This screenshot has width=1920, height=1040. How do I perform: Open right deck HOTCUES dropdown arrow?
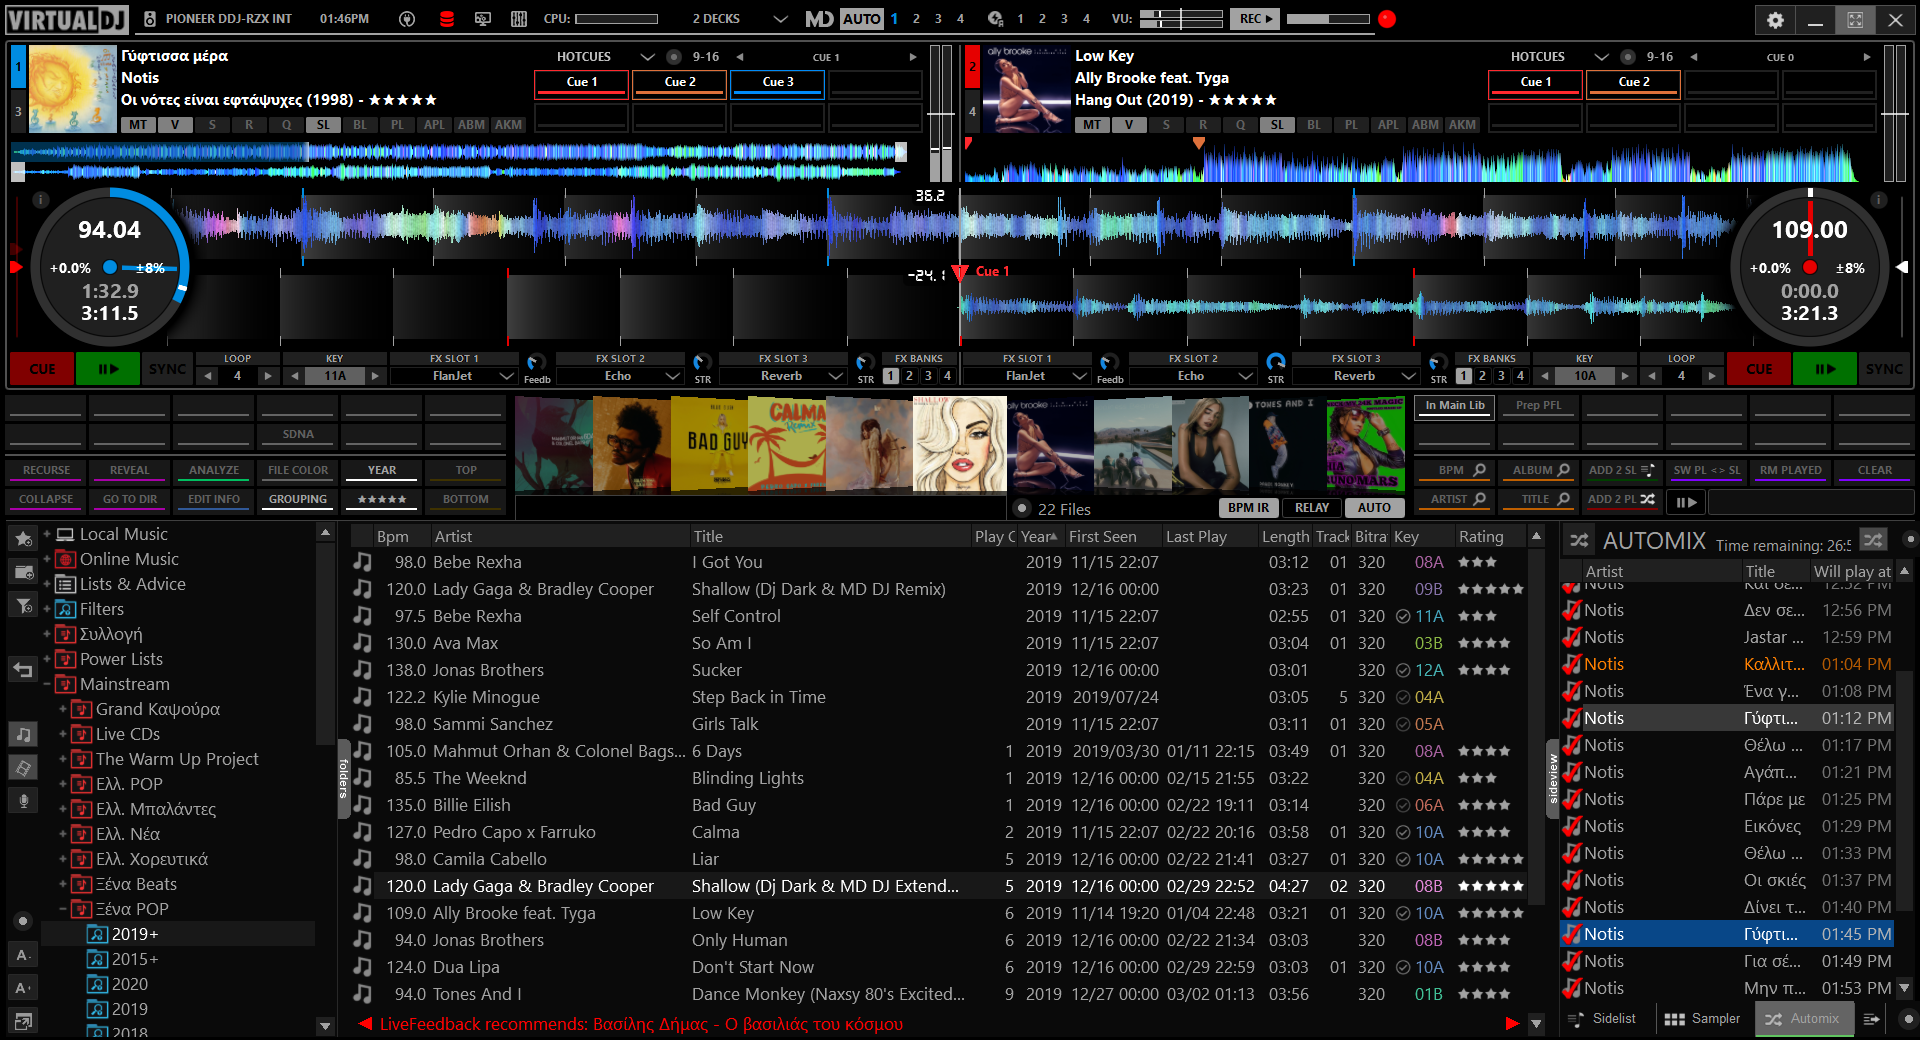(1601, 57)
